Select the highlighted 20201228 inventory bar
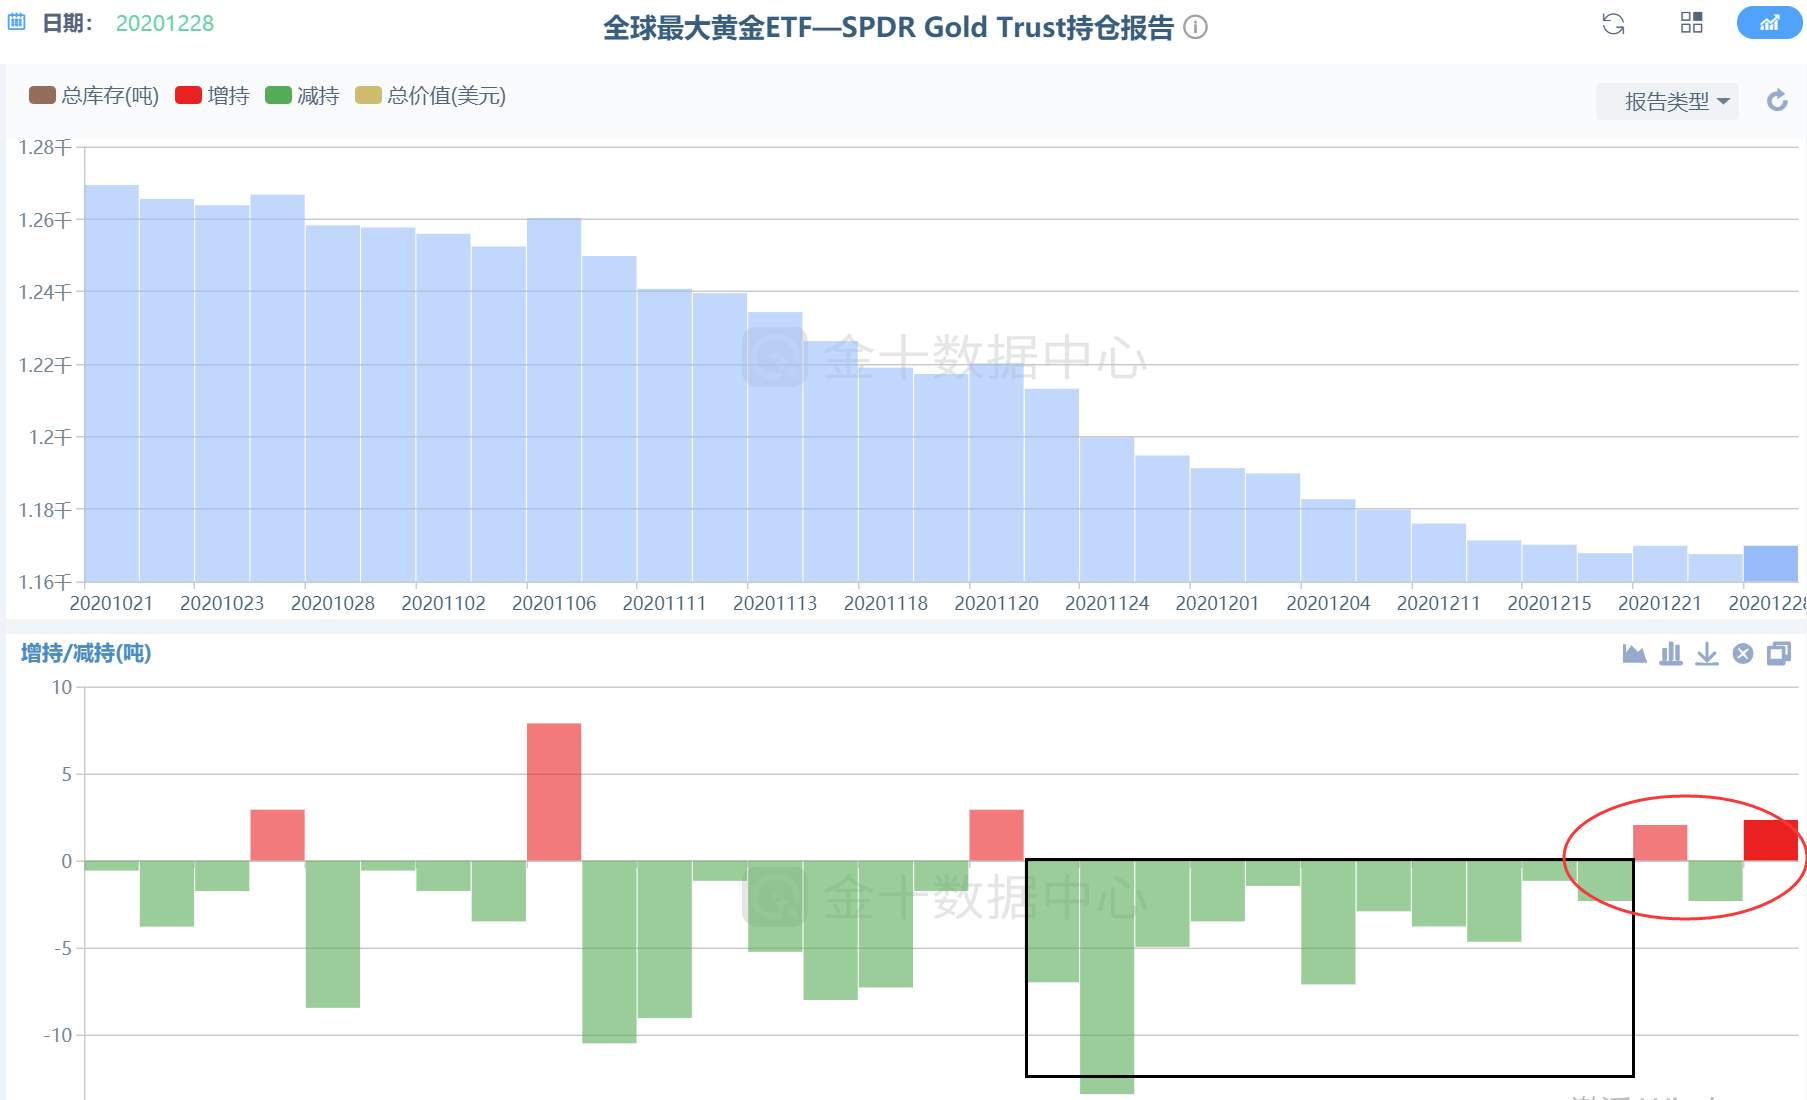The image size is (1807, 1100). tap(1770, 564)
